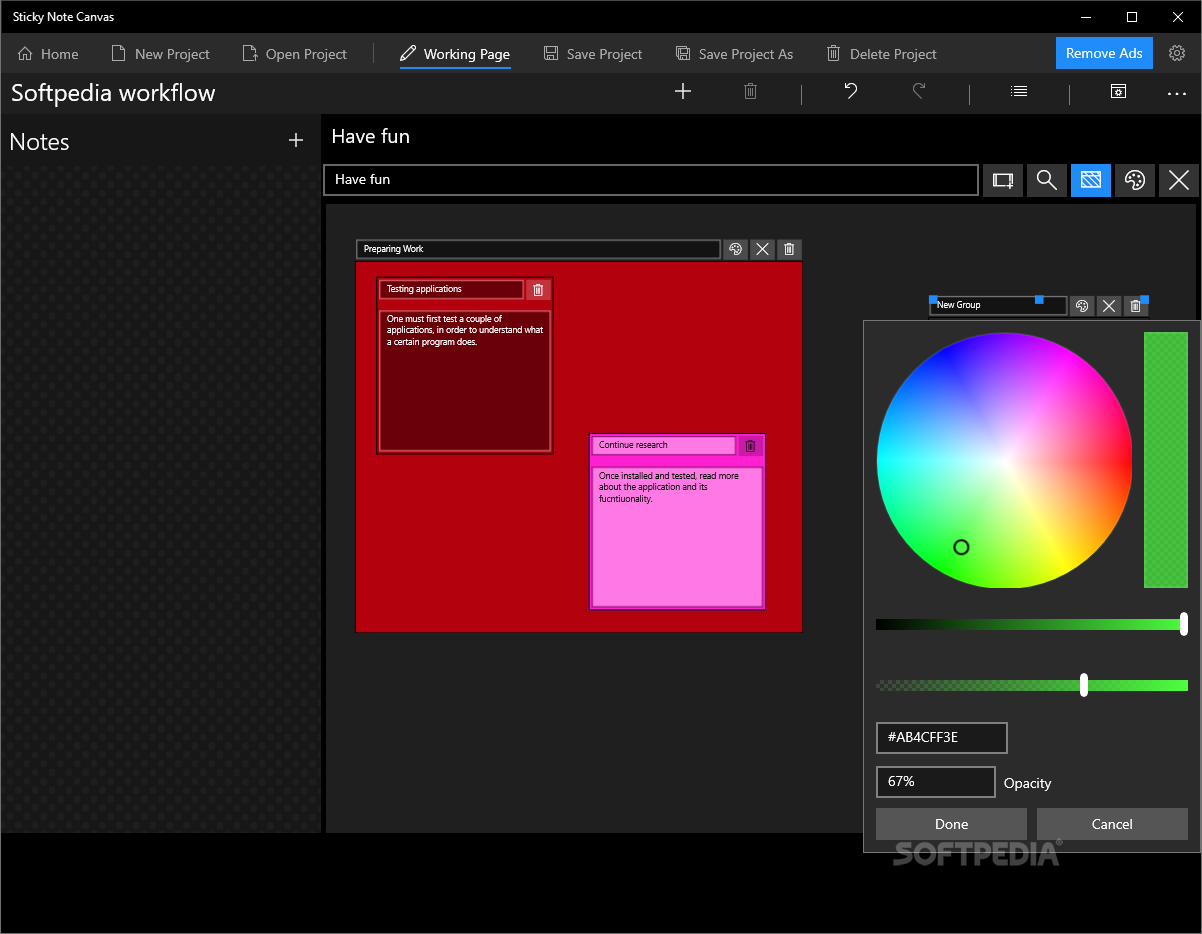Edit the New Group title field
1202x934 pixels.
click(998, 305)
